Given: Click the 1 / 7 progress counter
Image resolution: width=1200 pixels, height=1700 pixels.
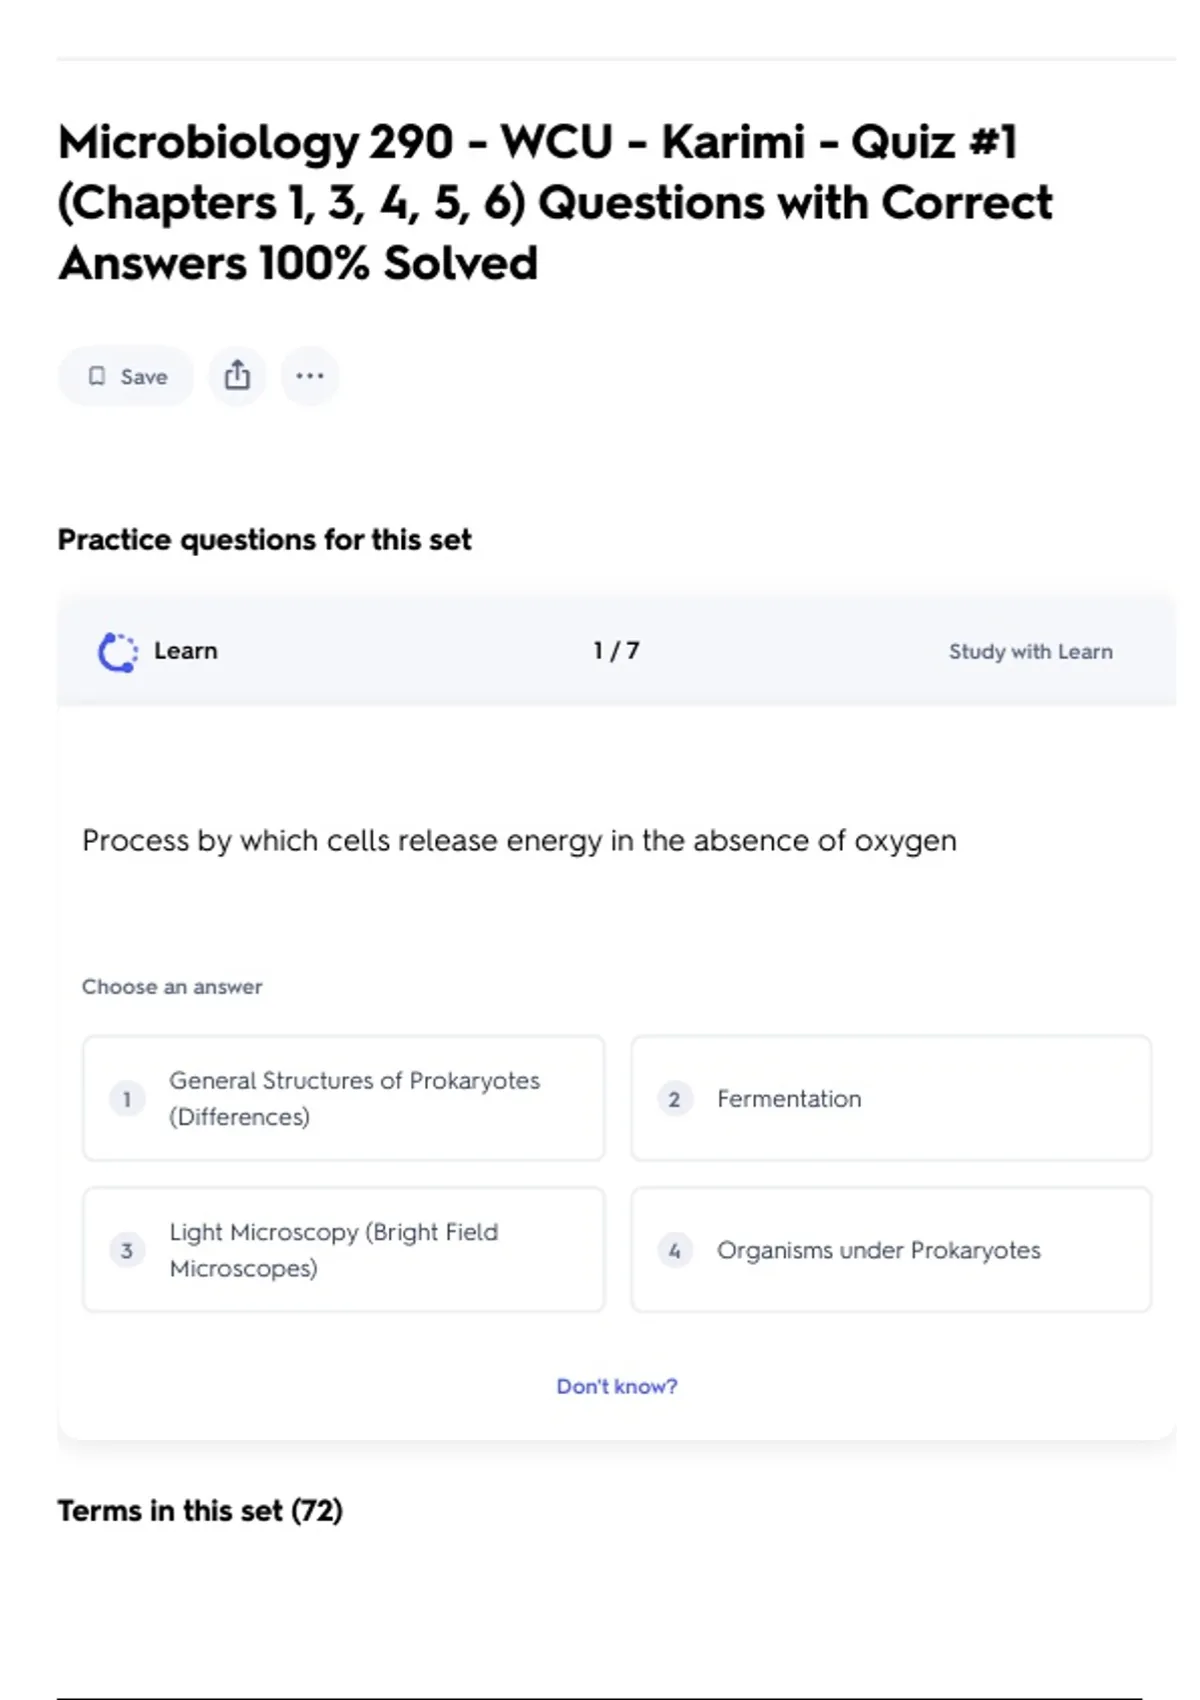Looking at the screenshot, I should [x=616, y=651].
